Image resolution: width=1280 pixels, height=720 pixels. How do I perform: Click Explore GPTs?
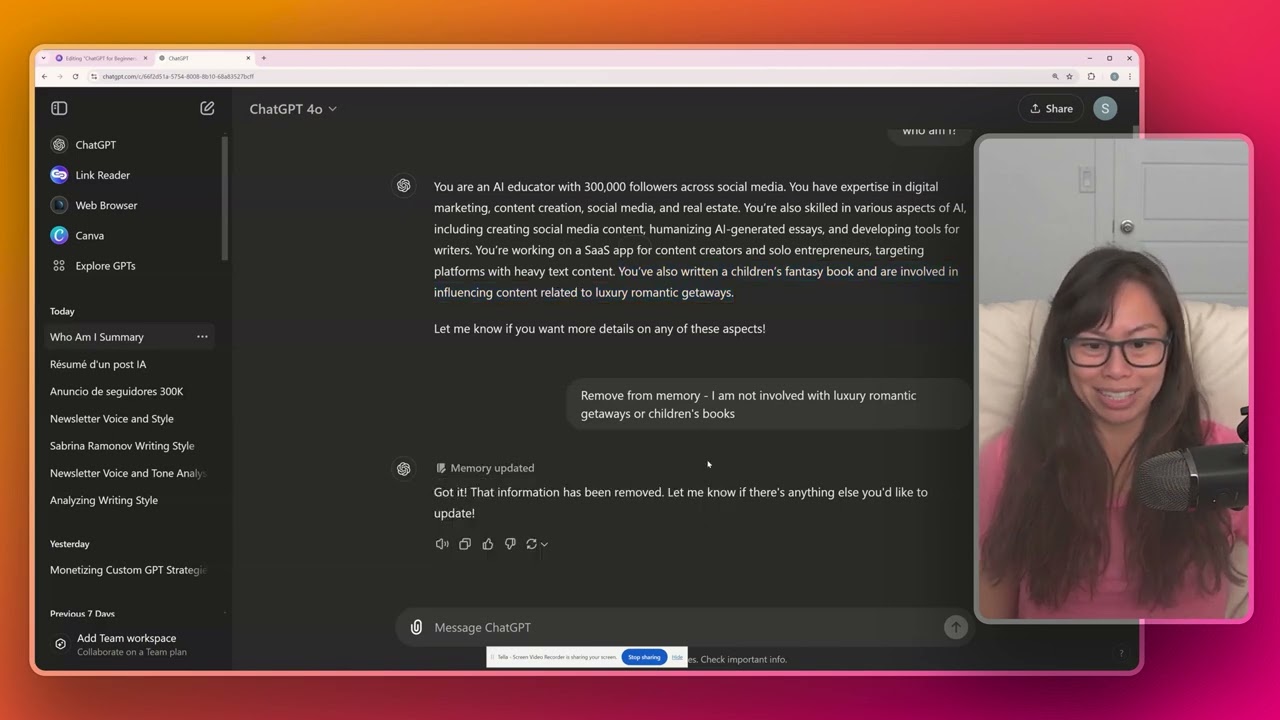(x=105, y=266)
